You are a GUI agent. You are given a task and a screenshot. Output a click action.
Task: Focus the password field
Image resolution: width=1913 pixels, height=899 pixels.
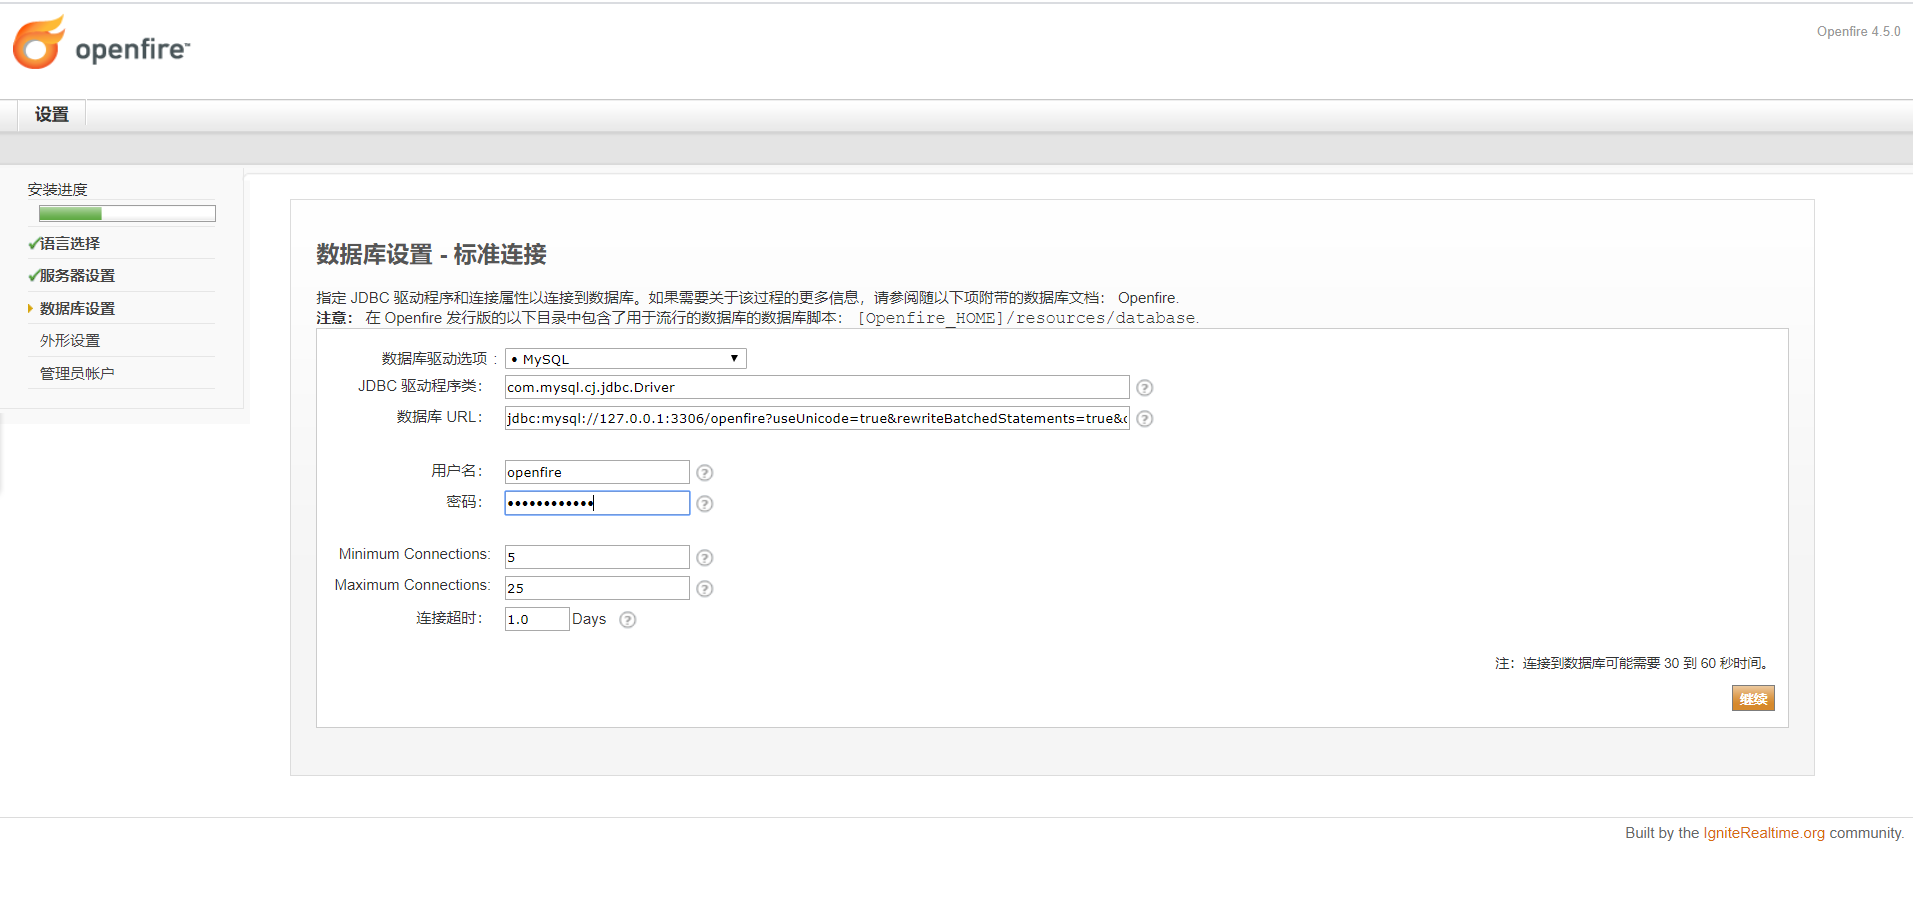click(597, 503)
